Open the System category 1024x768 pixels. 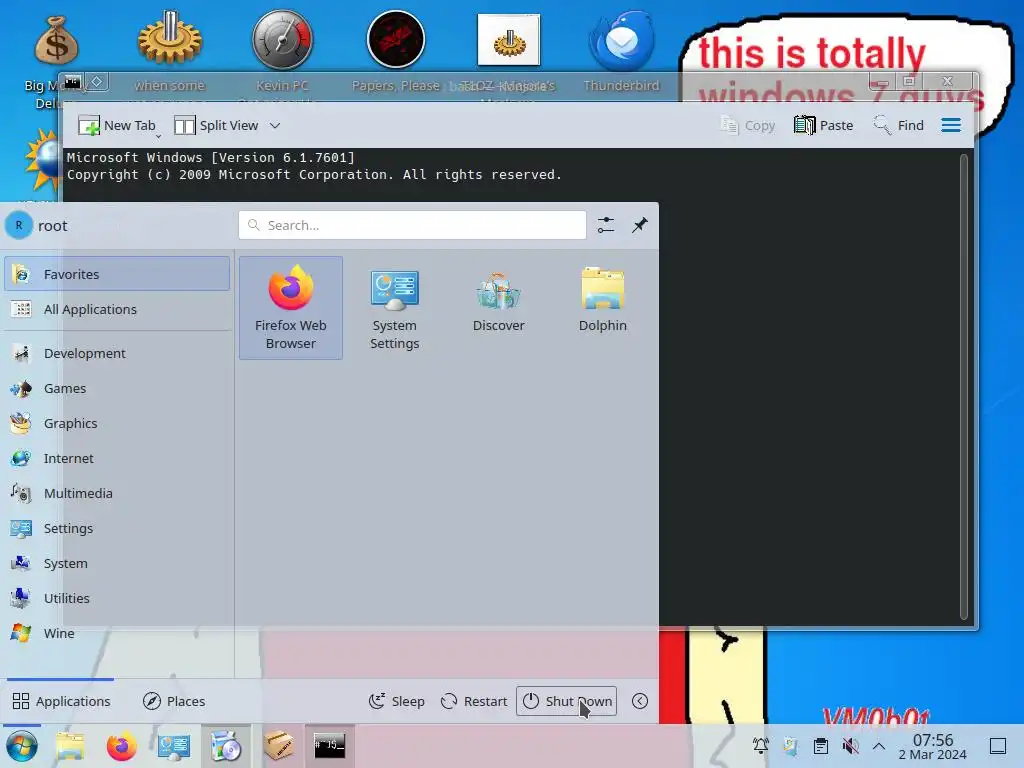tap(117, 563)
